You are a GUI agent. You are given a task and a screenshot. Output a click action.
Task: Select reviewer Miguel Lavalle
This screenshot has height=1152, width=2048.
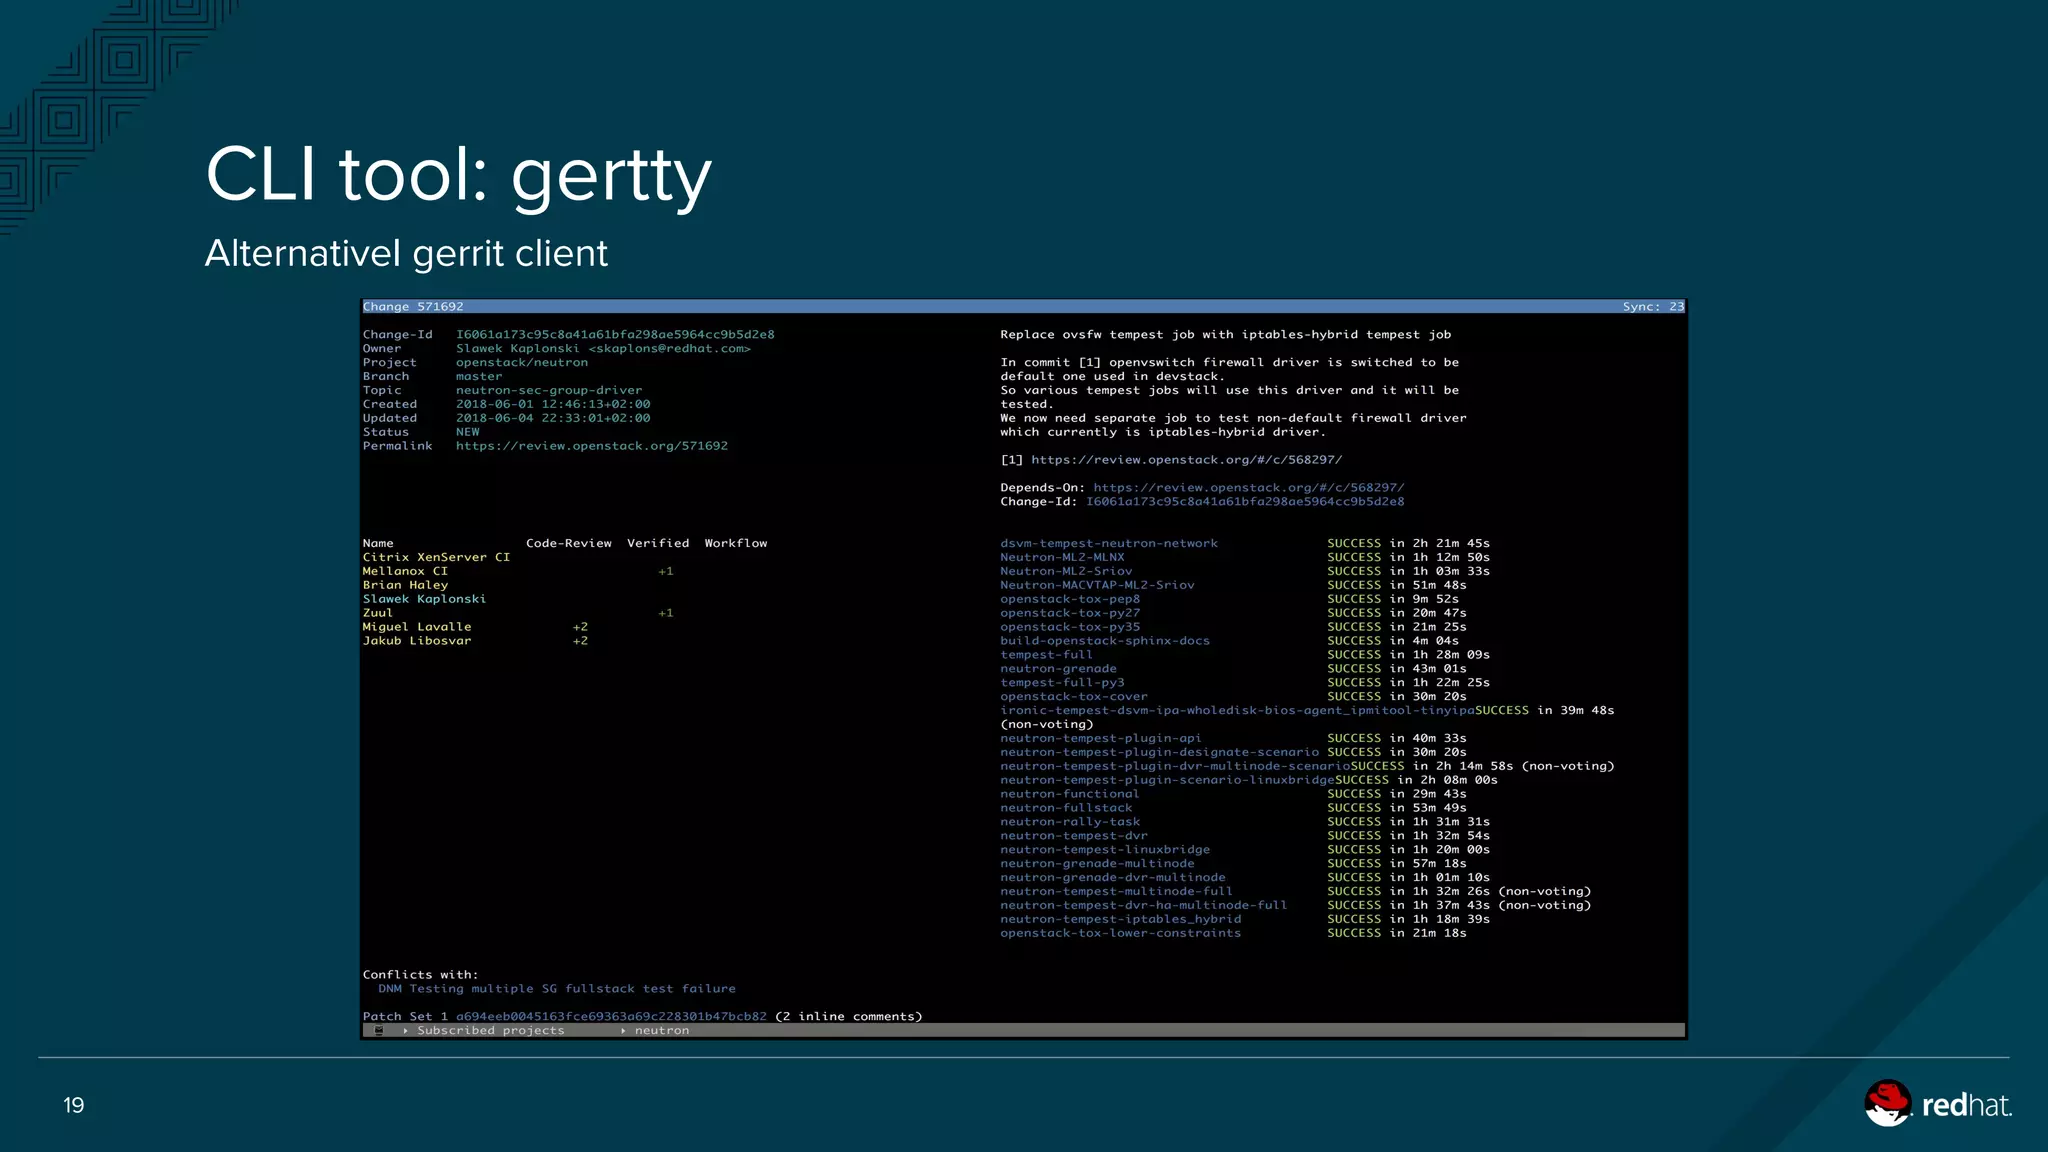417,628
